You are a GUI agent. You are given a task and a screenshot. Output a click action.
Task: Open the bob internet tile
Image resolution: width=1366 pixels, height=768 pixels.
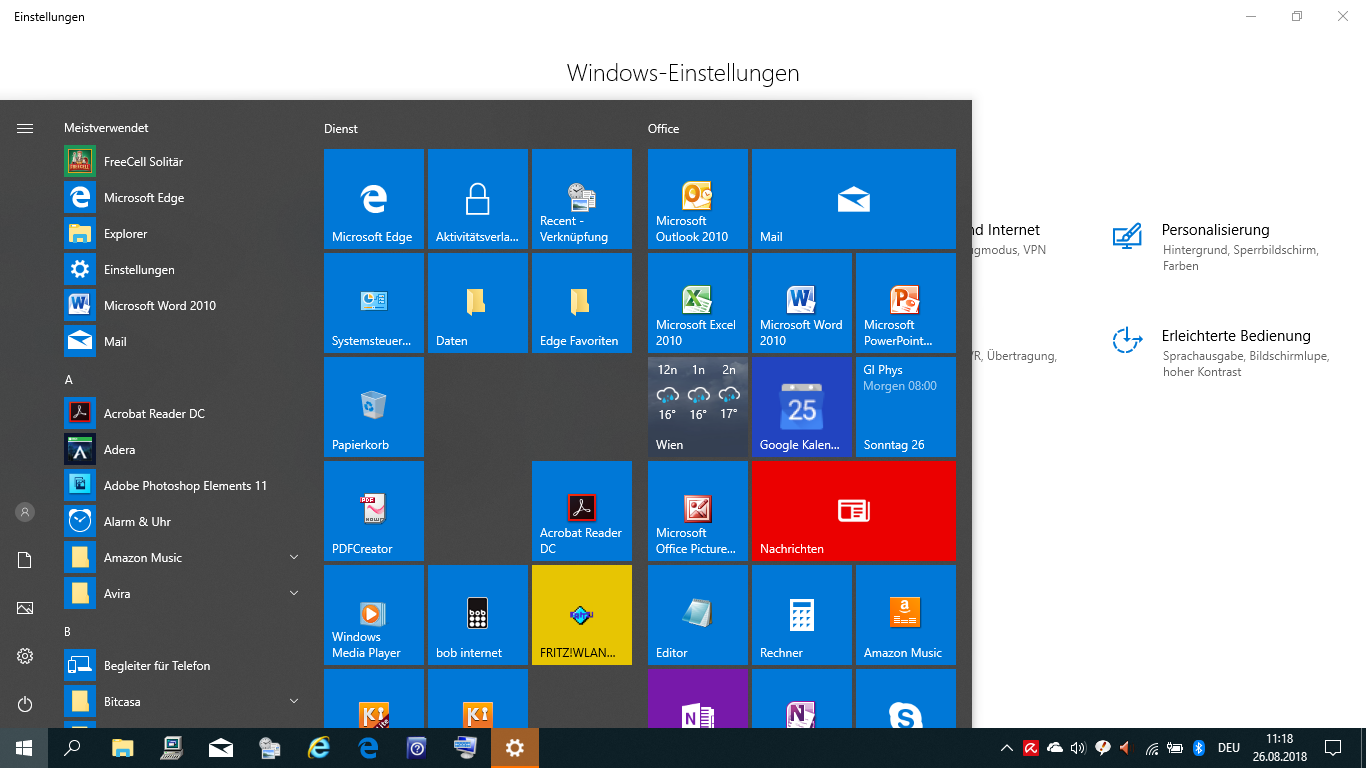(478, 615)
